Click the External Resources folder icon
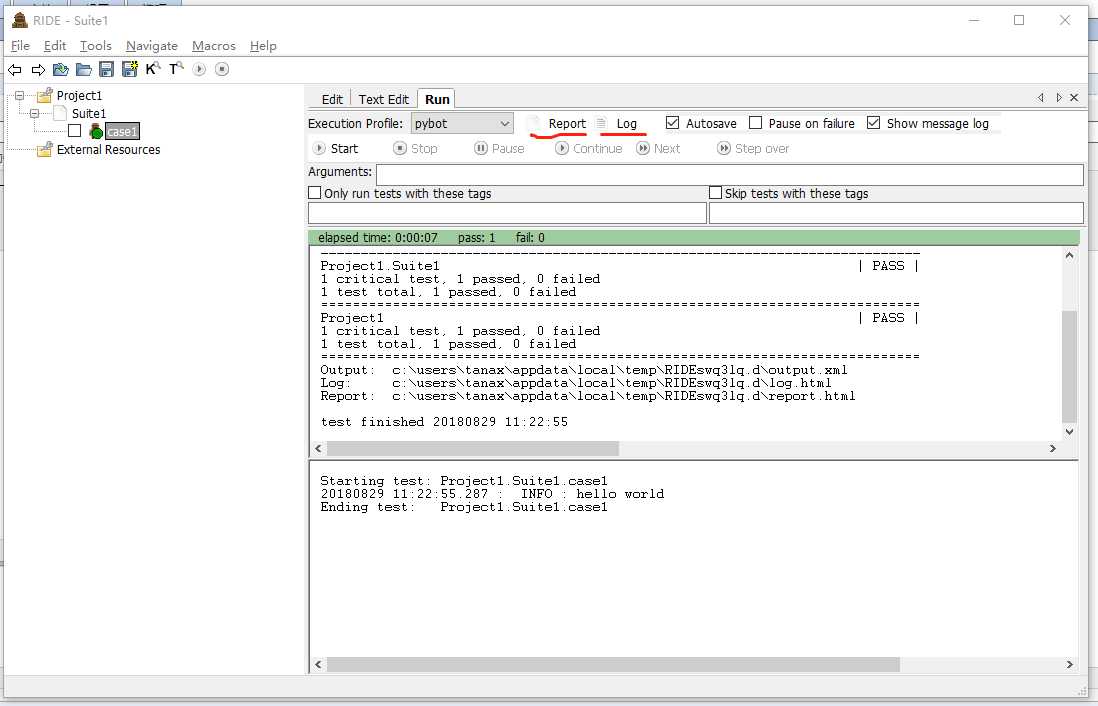 [45, 149]
